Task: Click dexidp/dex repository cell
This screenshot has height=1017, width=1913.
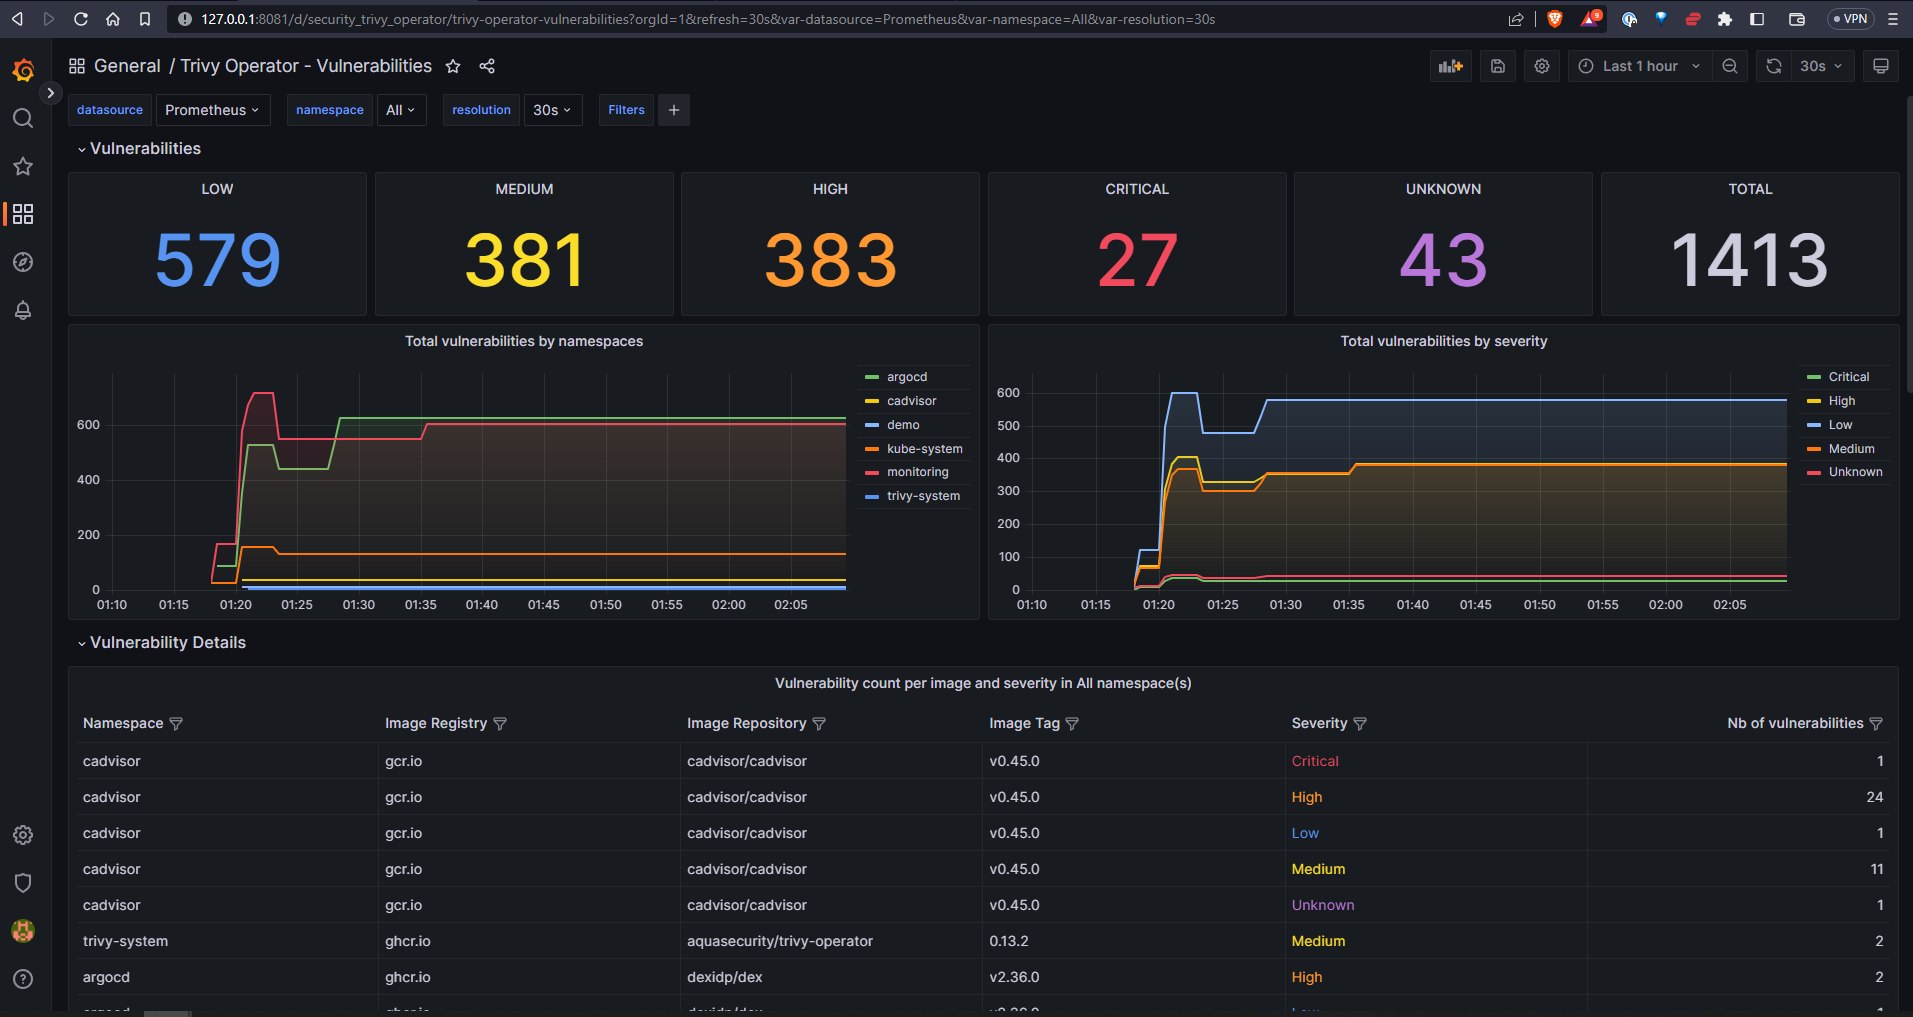Action: coord(725,977)
